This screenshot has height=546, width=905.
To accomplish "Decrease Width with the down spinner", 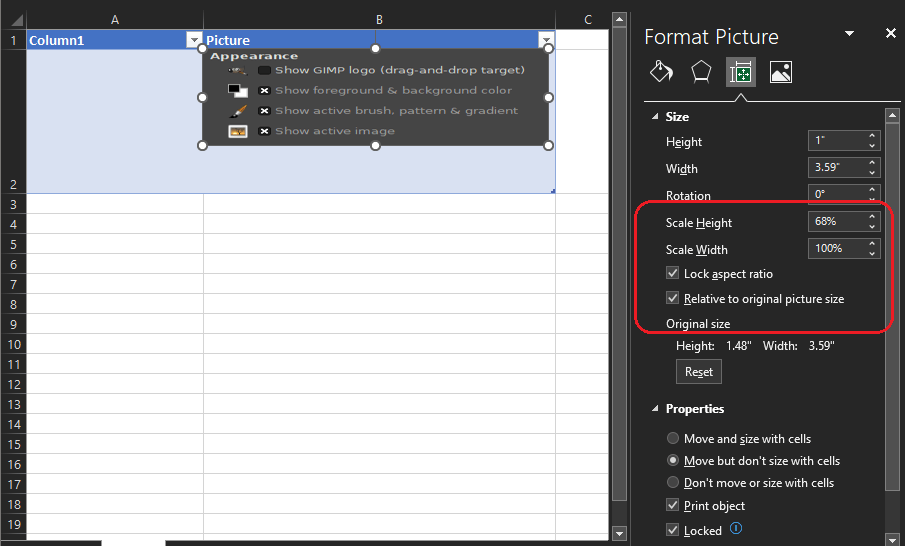I will click(872, 173).
